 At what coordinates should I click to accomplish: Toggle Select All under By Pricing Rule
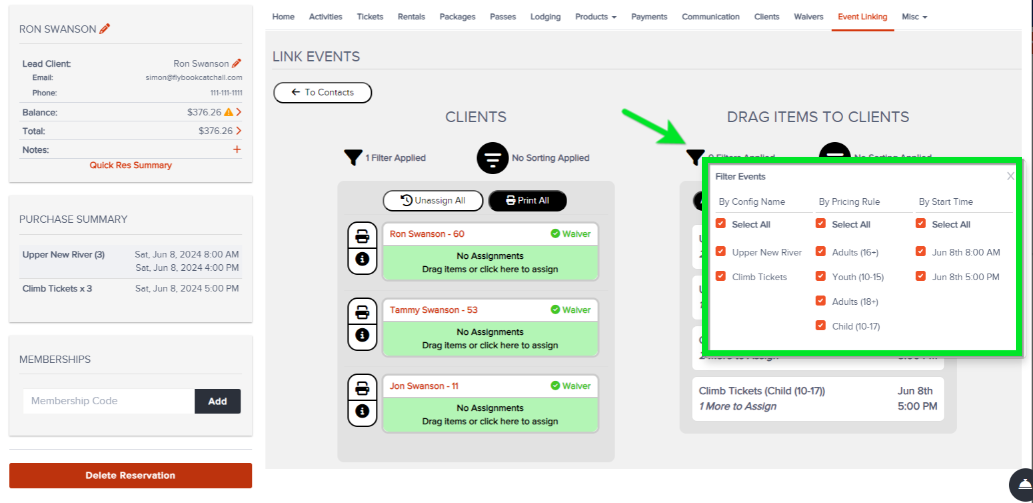(821, 224)
